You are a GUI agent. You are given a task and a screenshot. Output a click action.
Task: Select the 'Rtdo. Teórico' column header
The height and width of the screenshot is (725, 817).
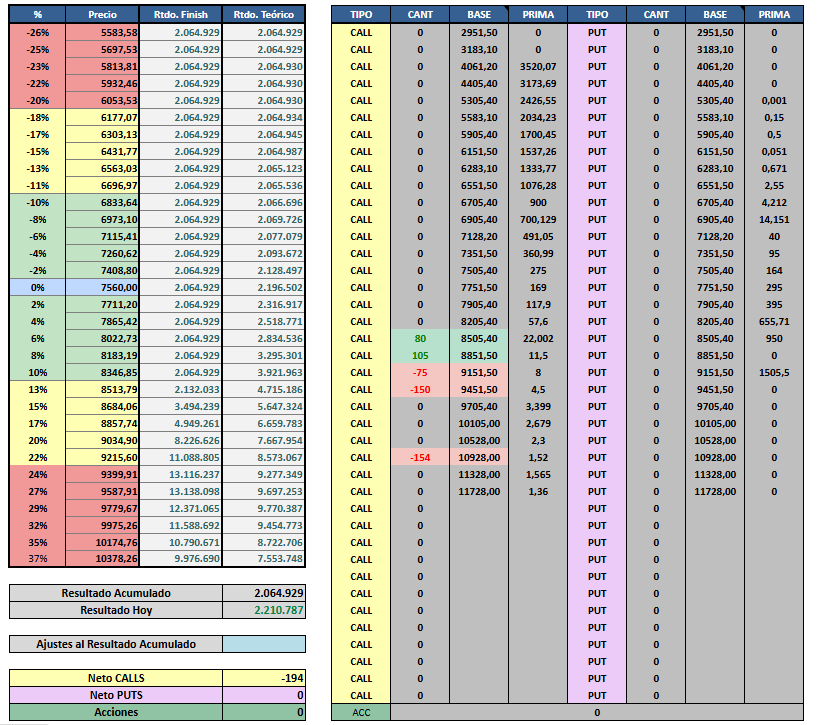[x=264, y=15]
